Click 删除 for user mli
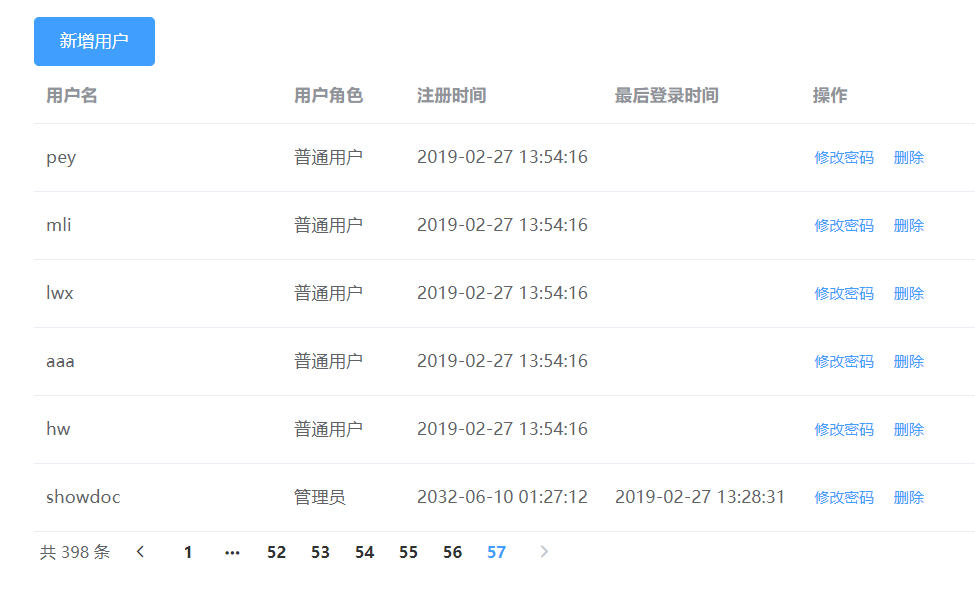This screenshot has width=975, height=589. (908, 225)
